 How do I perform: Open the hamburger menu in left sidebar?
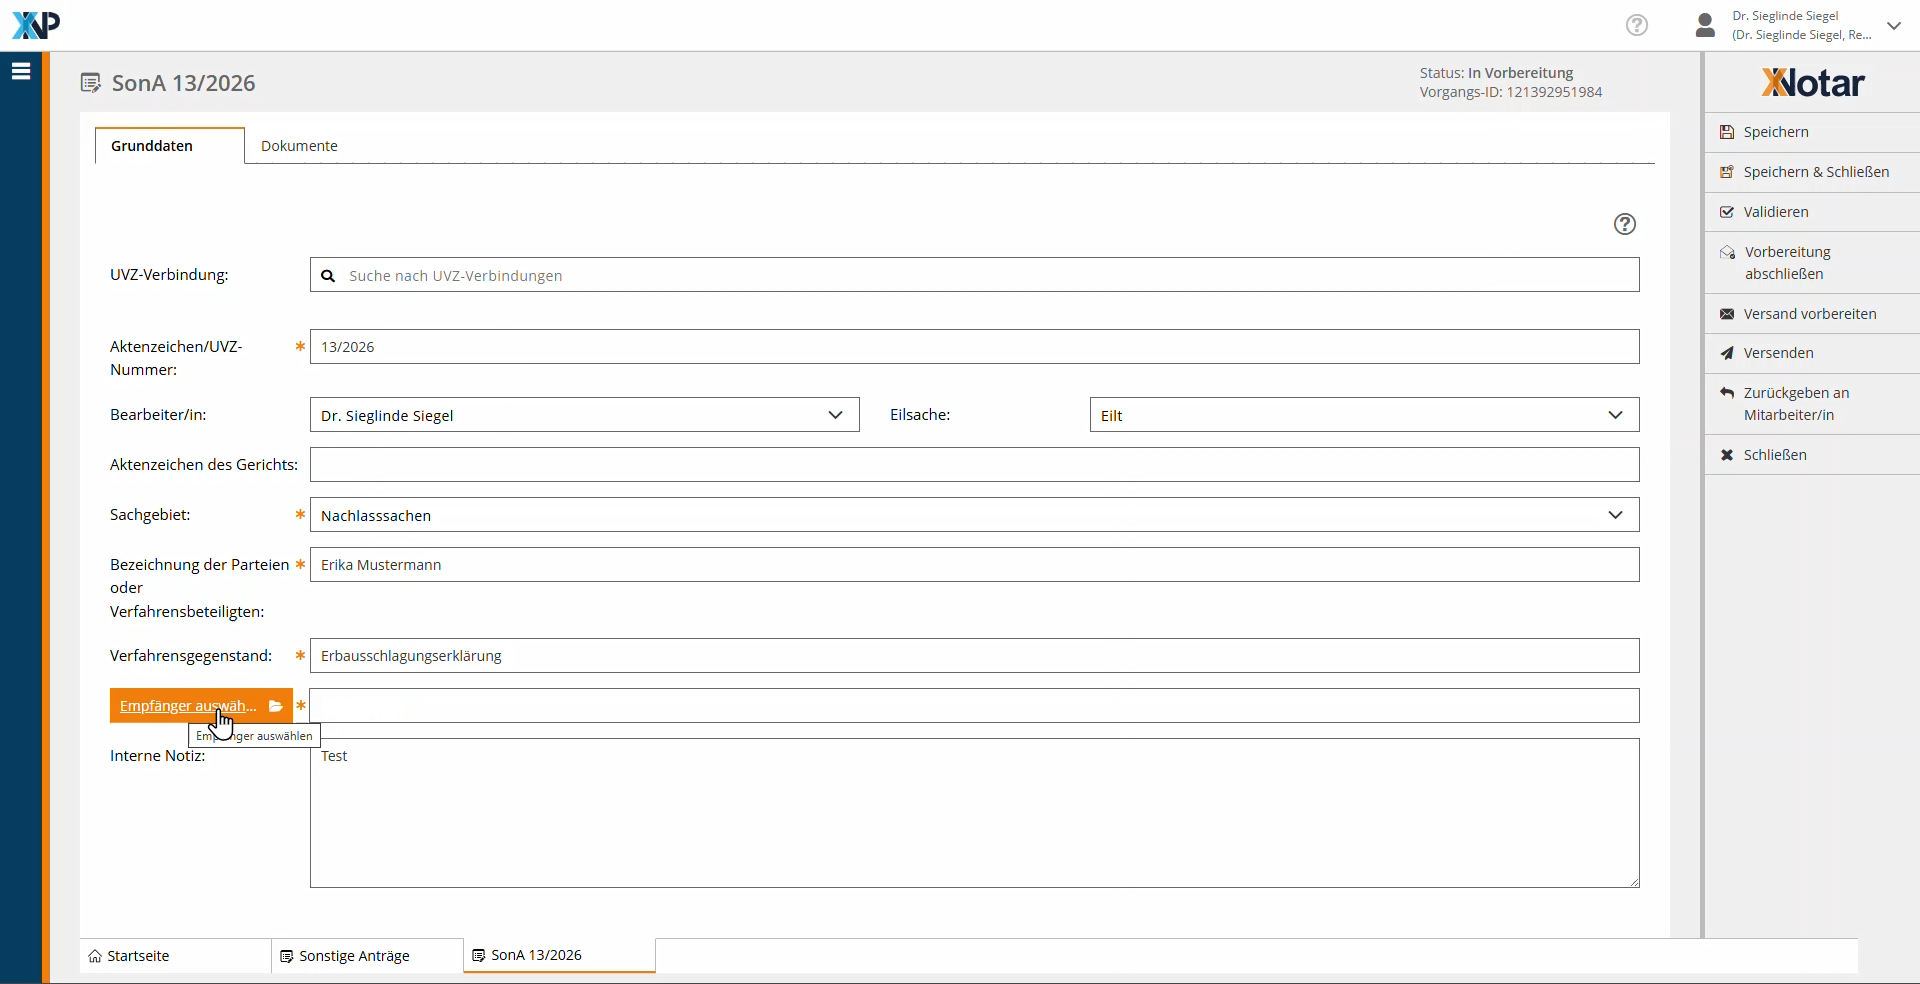pyautogui.click(x=21, y=71)
